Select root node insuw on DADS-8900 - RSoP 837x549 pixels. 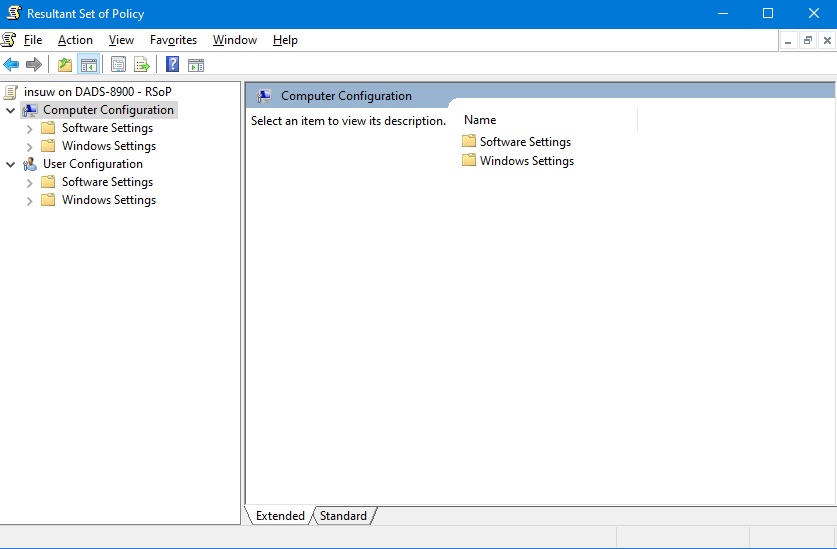tap(98, 92)
